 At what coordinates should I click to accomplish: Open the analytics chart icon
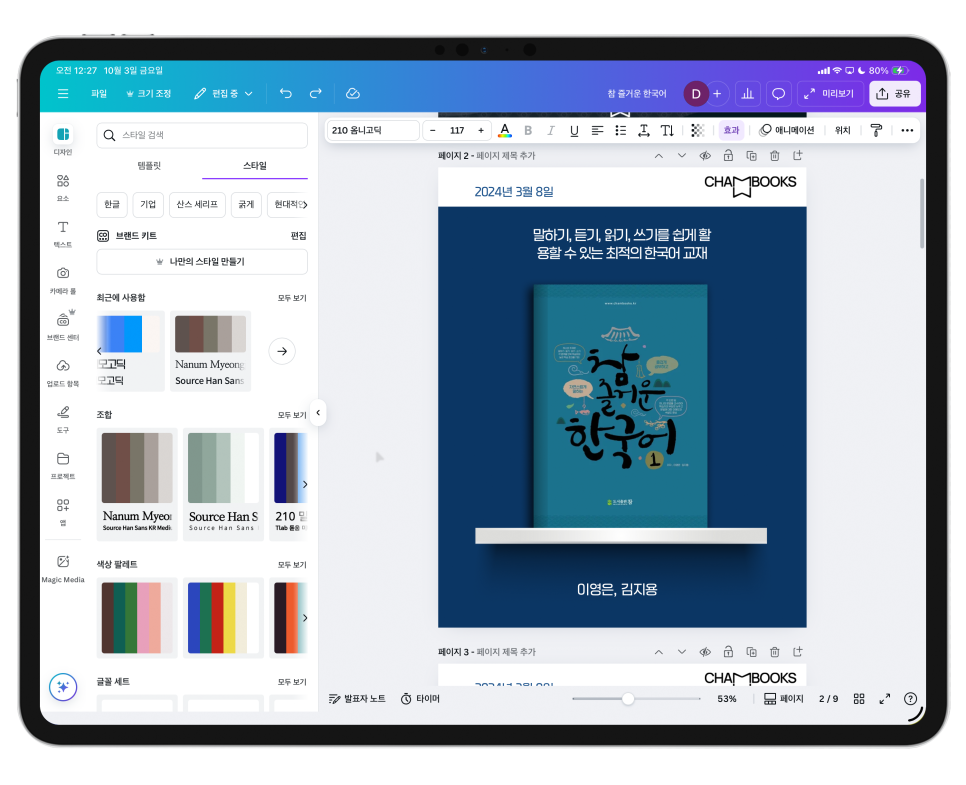pos(747,94)
